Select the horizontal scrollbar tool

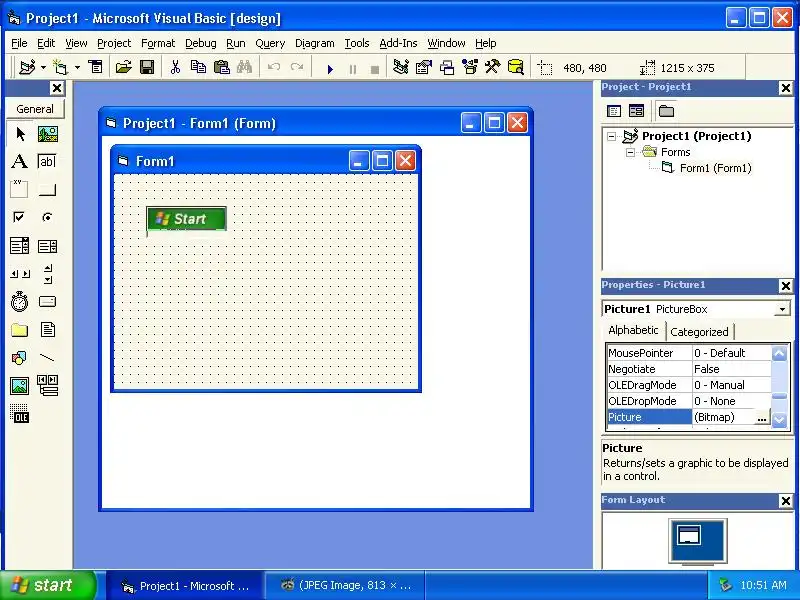(20, 274)
